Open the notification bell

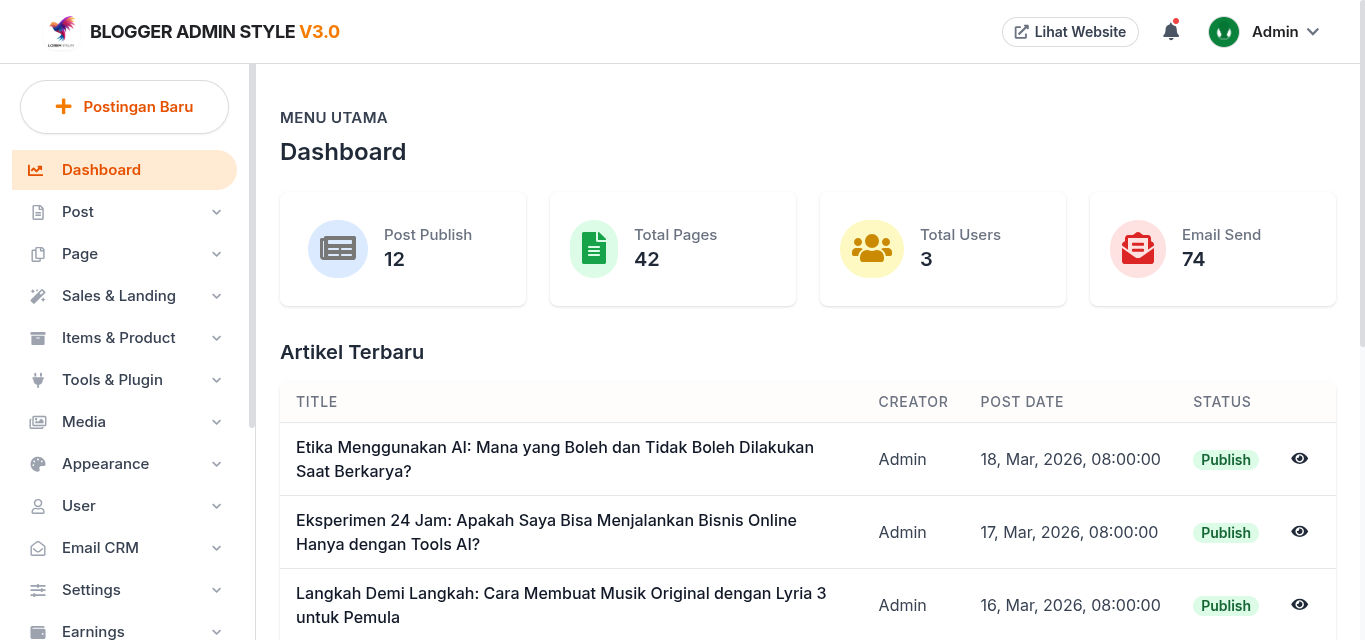coord(1171,31)
